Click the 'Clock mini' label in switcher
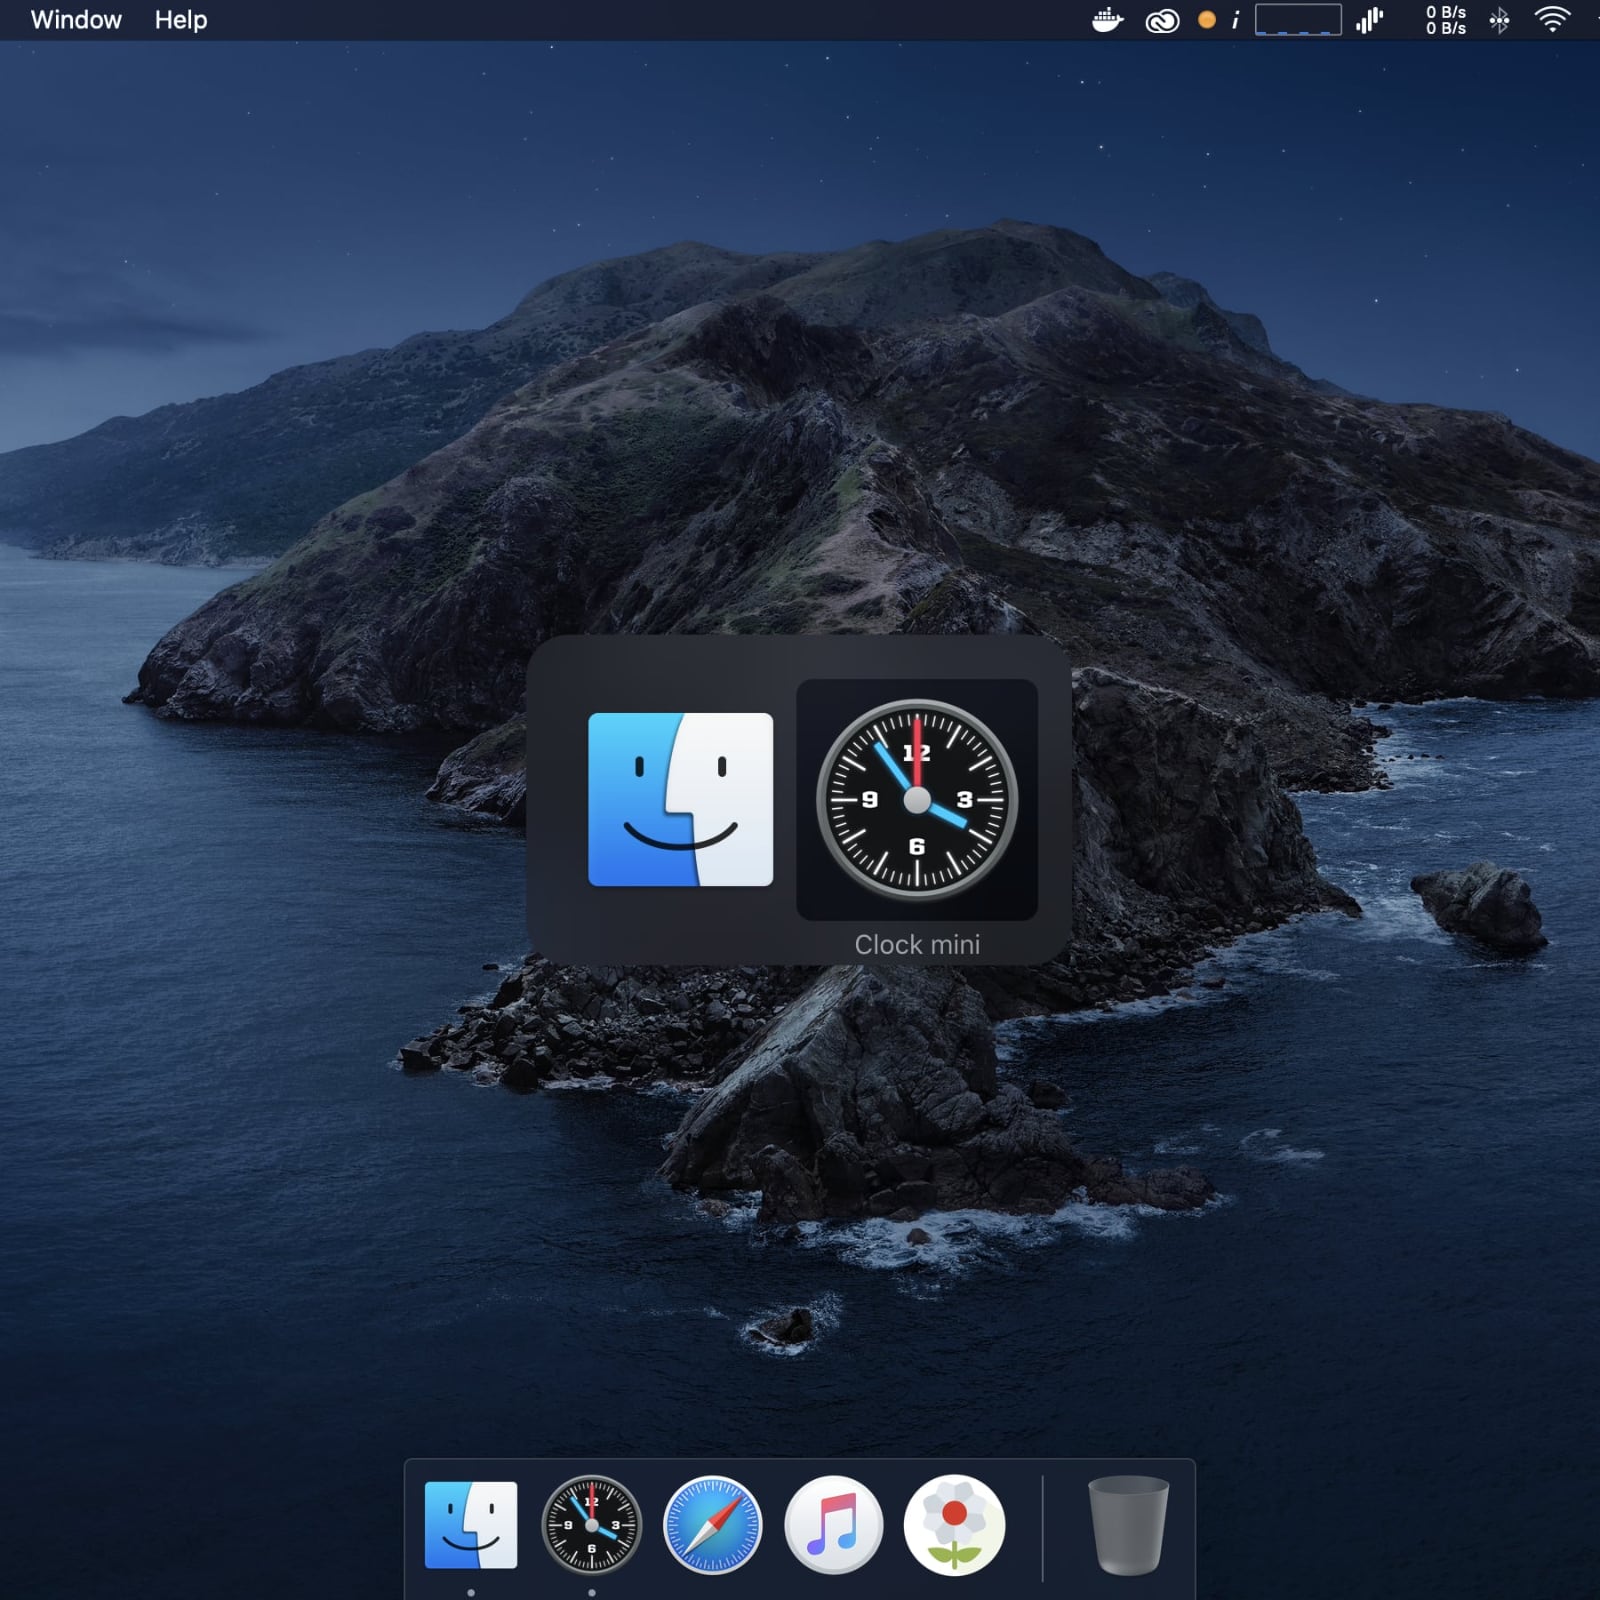Viewport: 1600px width, 1600px height. coord(917,944)
